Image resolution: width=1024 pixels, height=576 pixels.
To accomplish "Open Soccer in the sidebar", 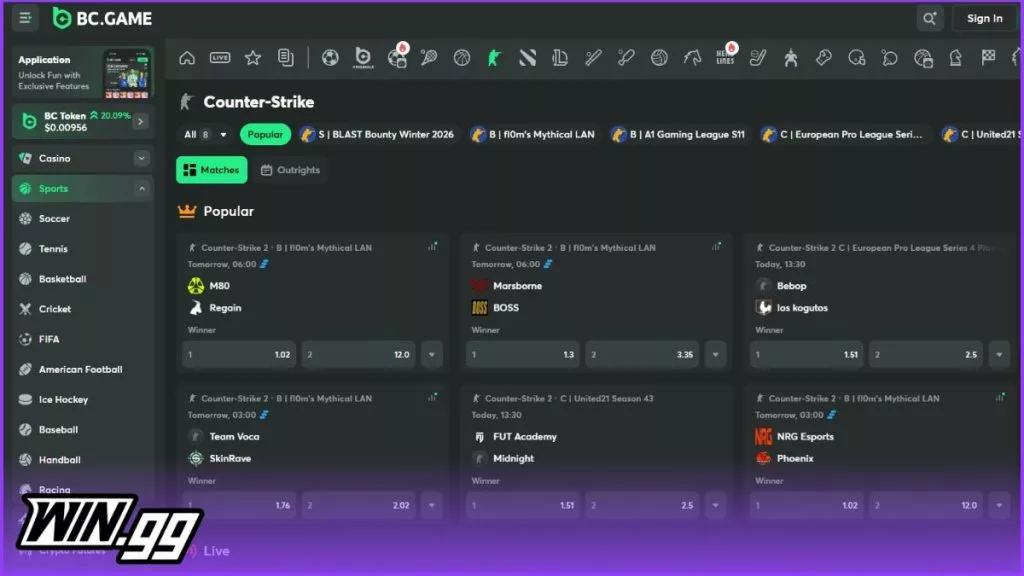I will click(x=82, y=219).
